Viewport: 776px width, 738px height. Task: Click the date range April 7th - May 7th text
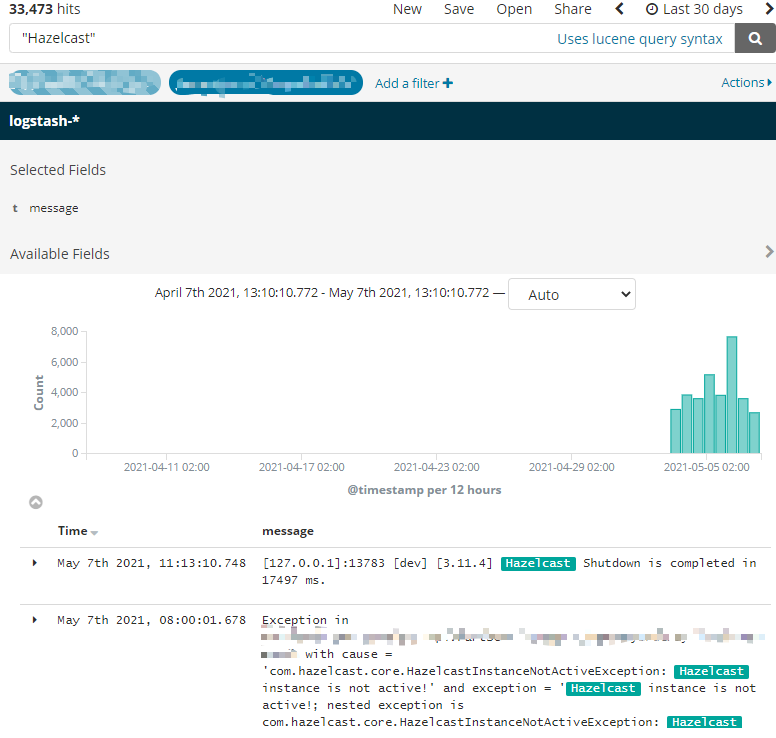(x=322, y=293)
